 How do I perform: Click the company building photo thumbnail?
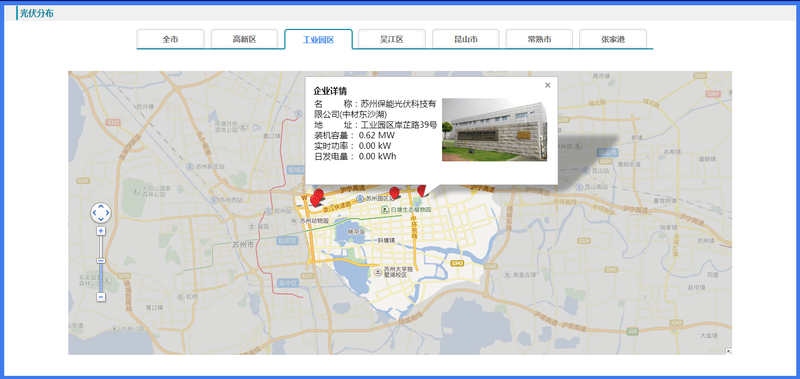coord(494,130)
